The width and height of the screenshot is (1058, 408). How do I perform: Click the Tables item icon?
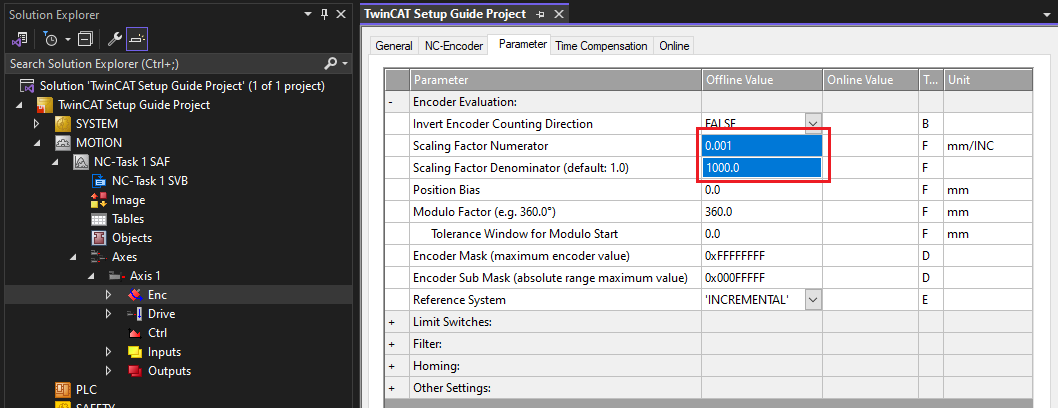(x=99, y=219)
